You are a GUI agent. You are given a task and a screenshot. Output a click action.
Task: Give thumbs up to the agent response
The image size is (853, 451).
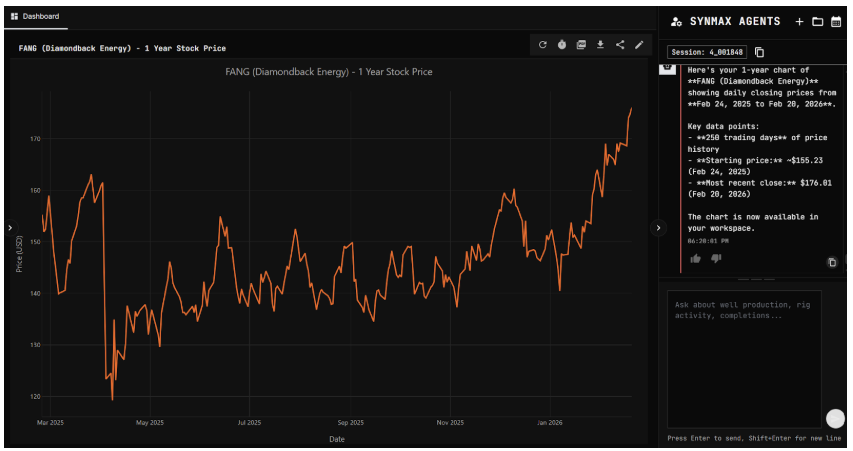(x=696, y=259)
